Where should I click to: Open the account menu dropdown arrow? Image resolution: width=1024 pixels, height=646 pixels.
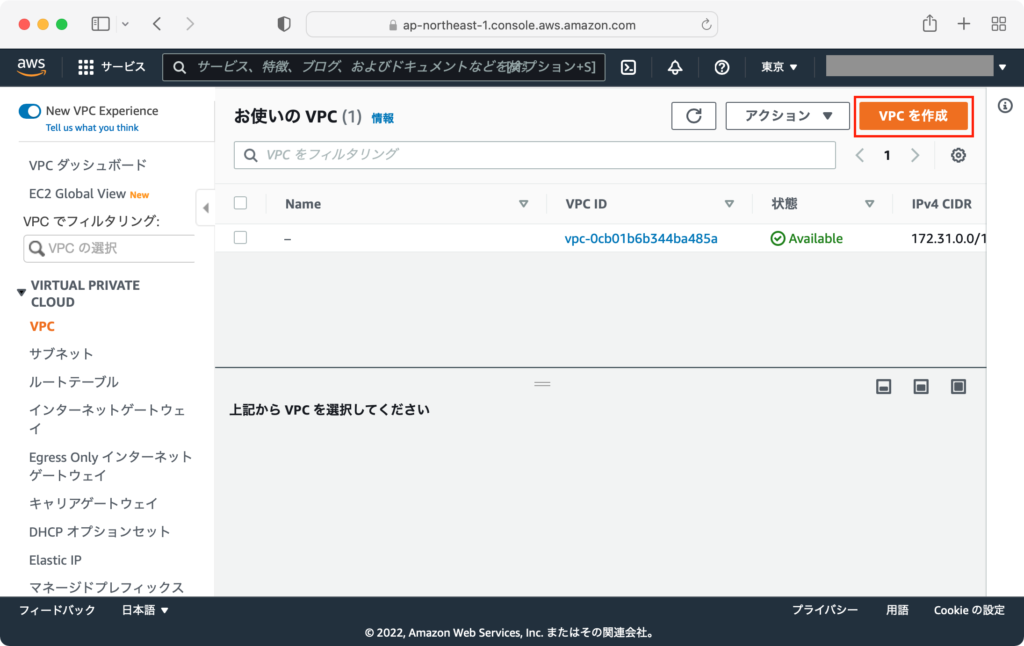click(1002, 67)
